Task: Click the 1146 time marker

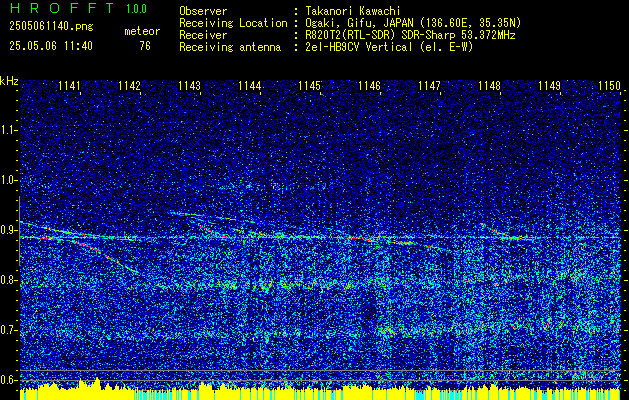Action: (x=369, y=86)
